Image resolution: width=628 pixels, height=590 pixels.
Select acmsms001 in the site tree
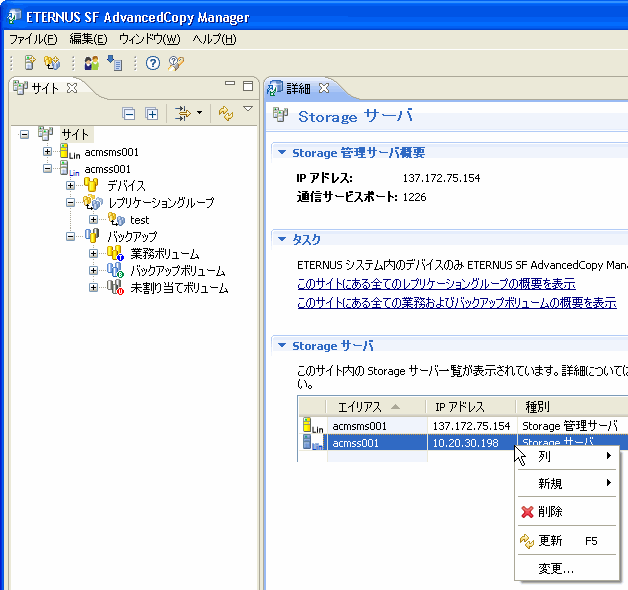click(111, 152)
